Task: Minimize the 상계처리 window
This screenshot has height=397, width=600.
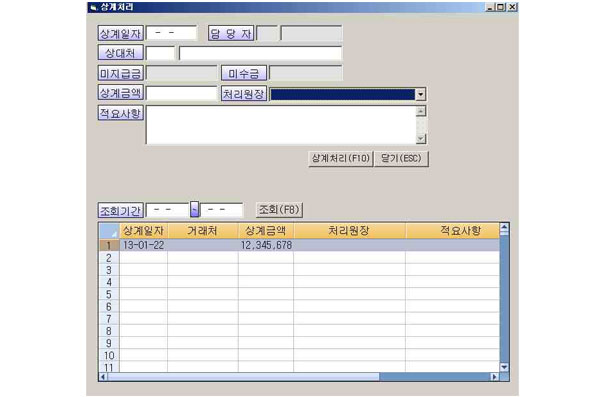Action: point(490,7)
